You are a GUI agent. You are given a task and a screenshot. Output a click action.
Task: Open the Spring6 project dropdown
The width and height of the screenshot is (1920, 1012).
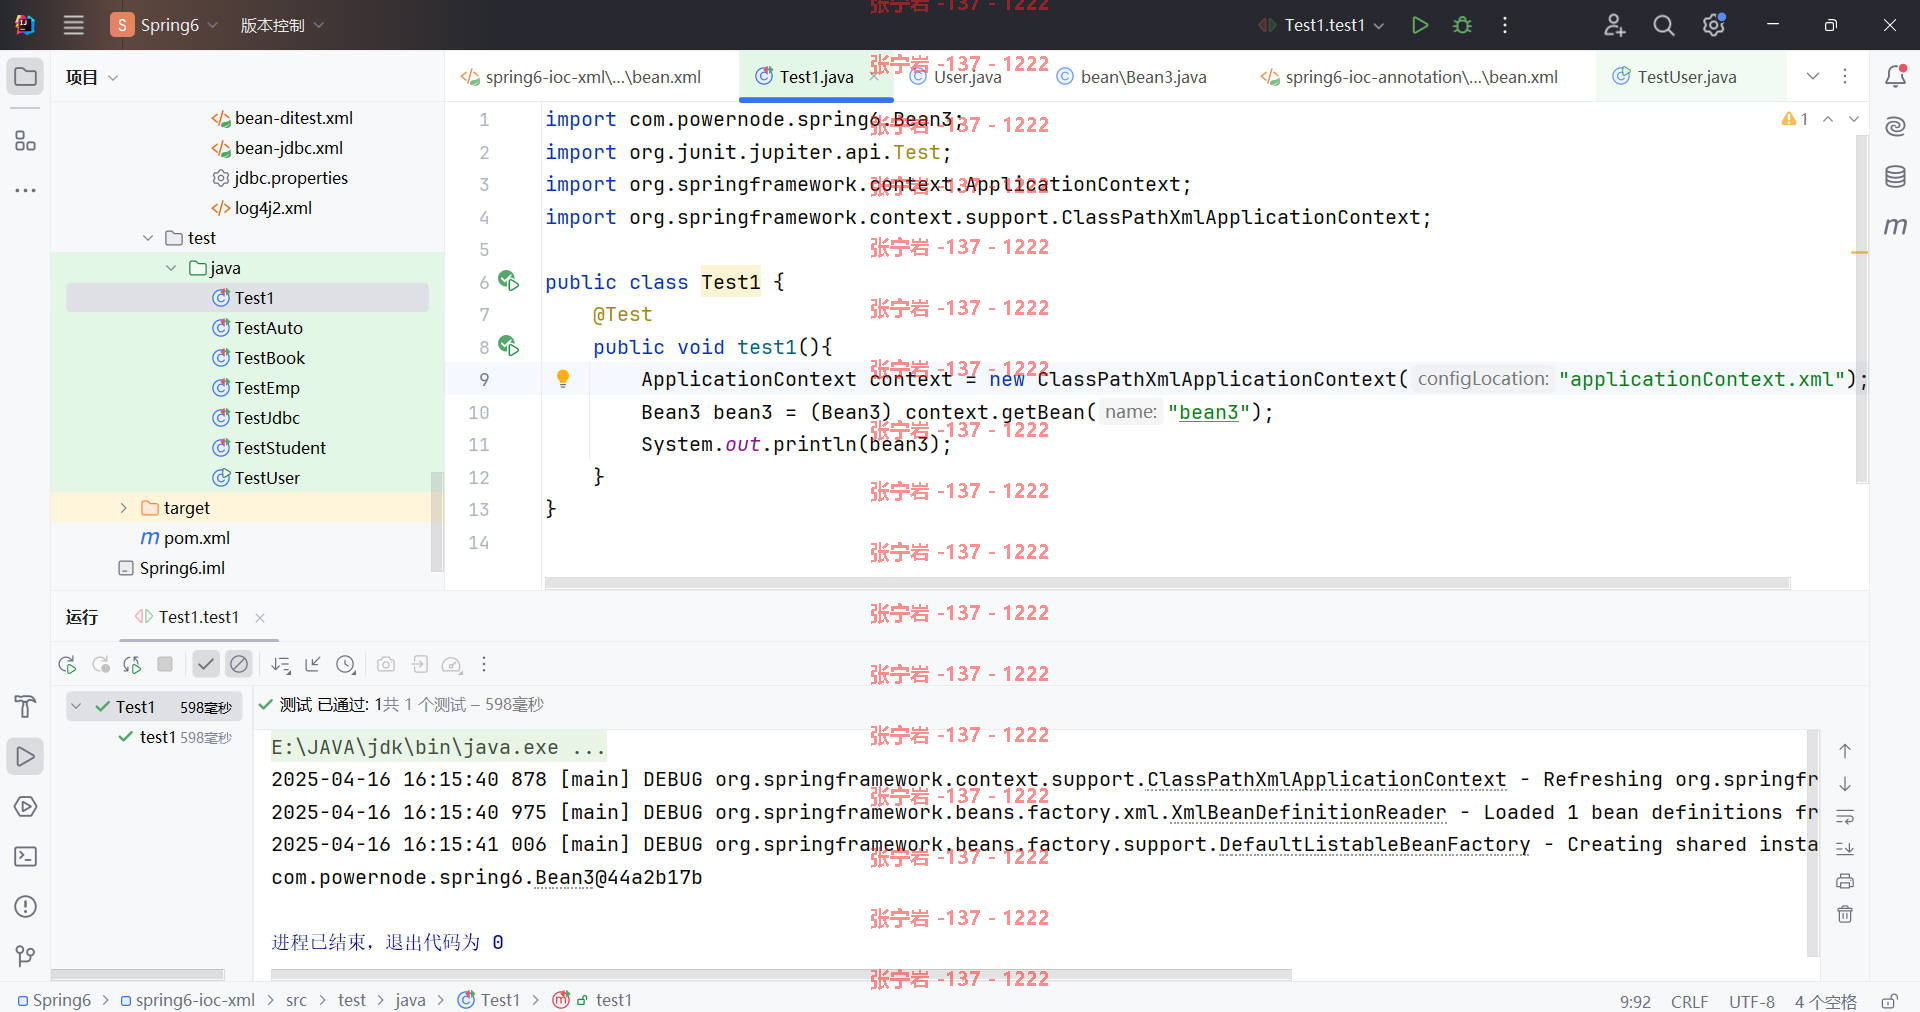(165, 25)
